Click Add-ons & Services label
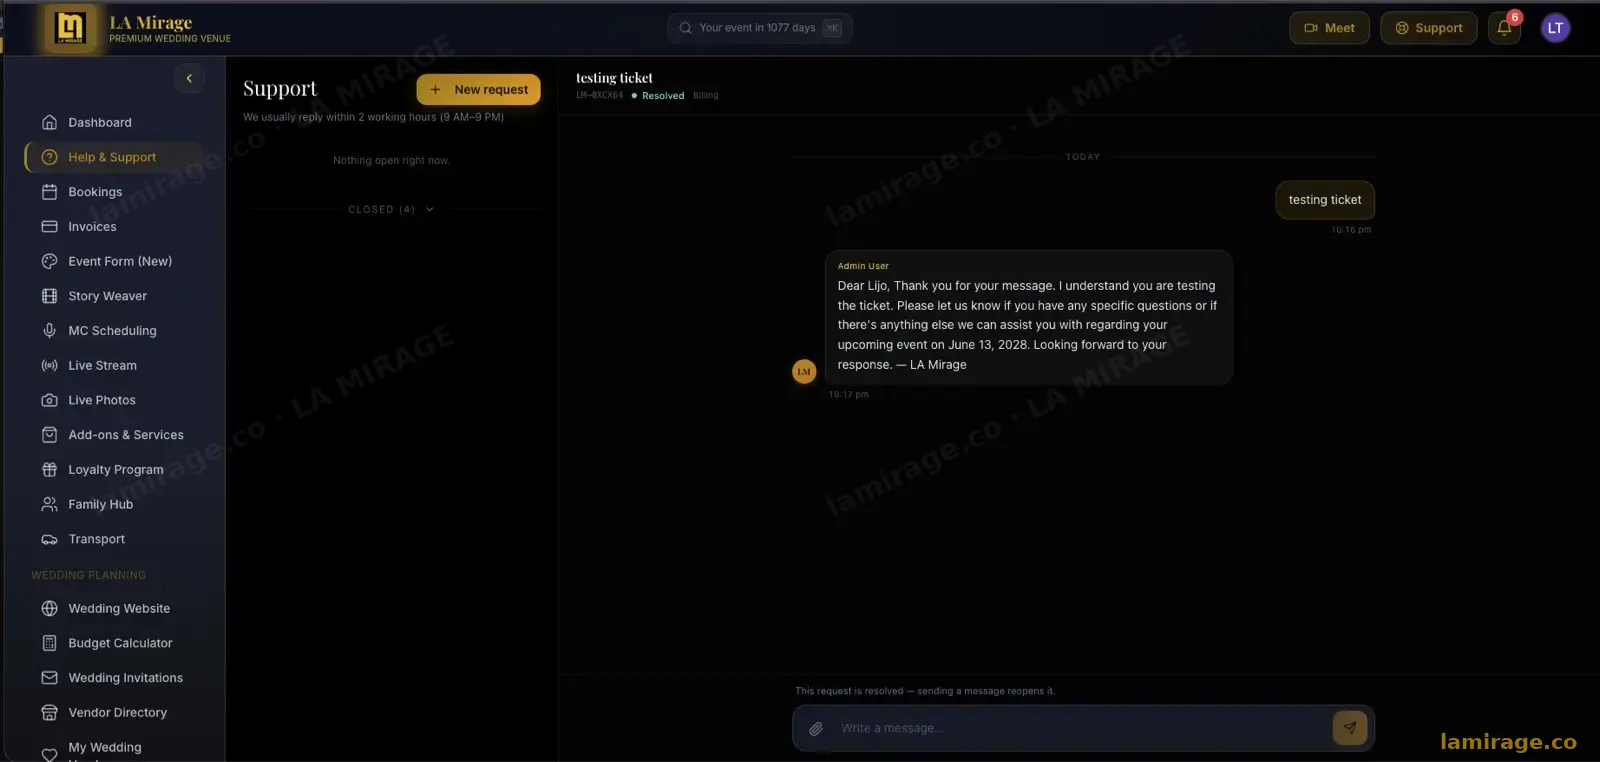This screenshot has height=762, width=1600. [x=126, y=435]
